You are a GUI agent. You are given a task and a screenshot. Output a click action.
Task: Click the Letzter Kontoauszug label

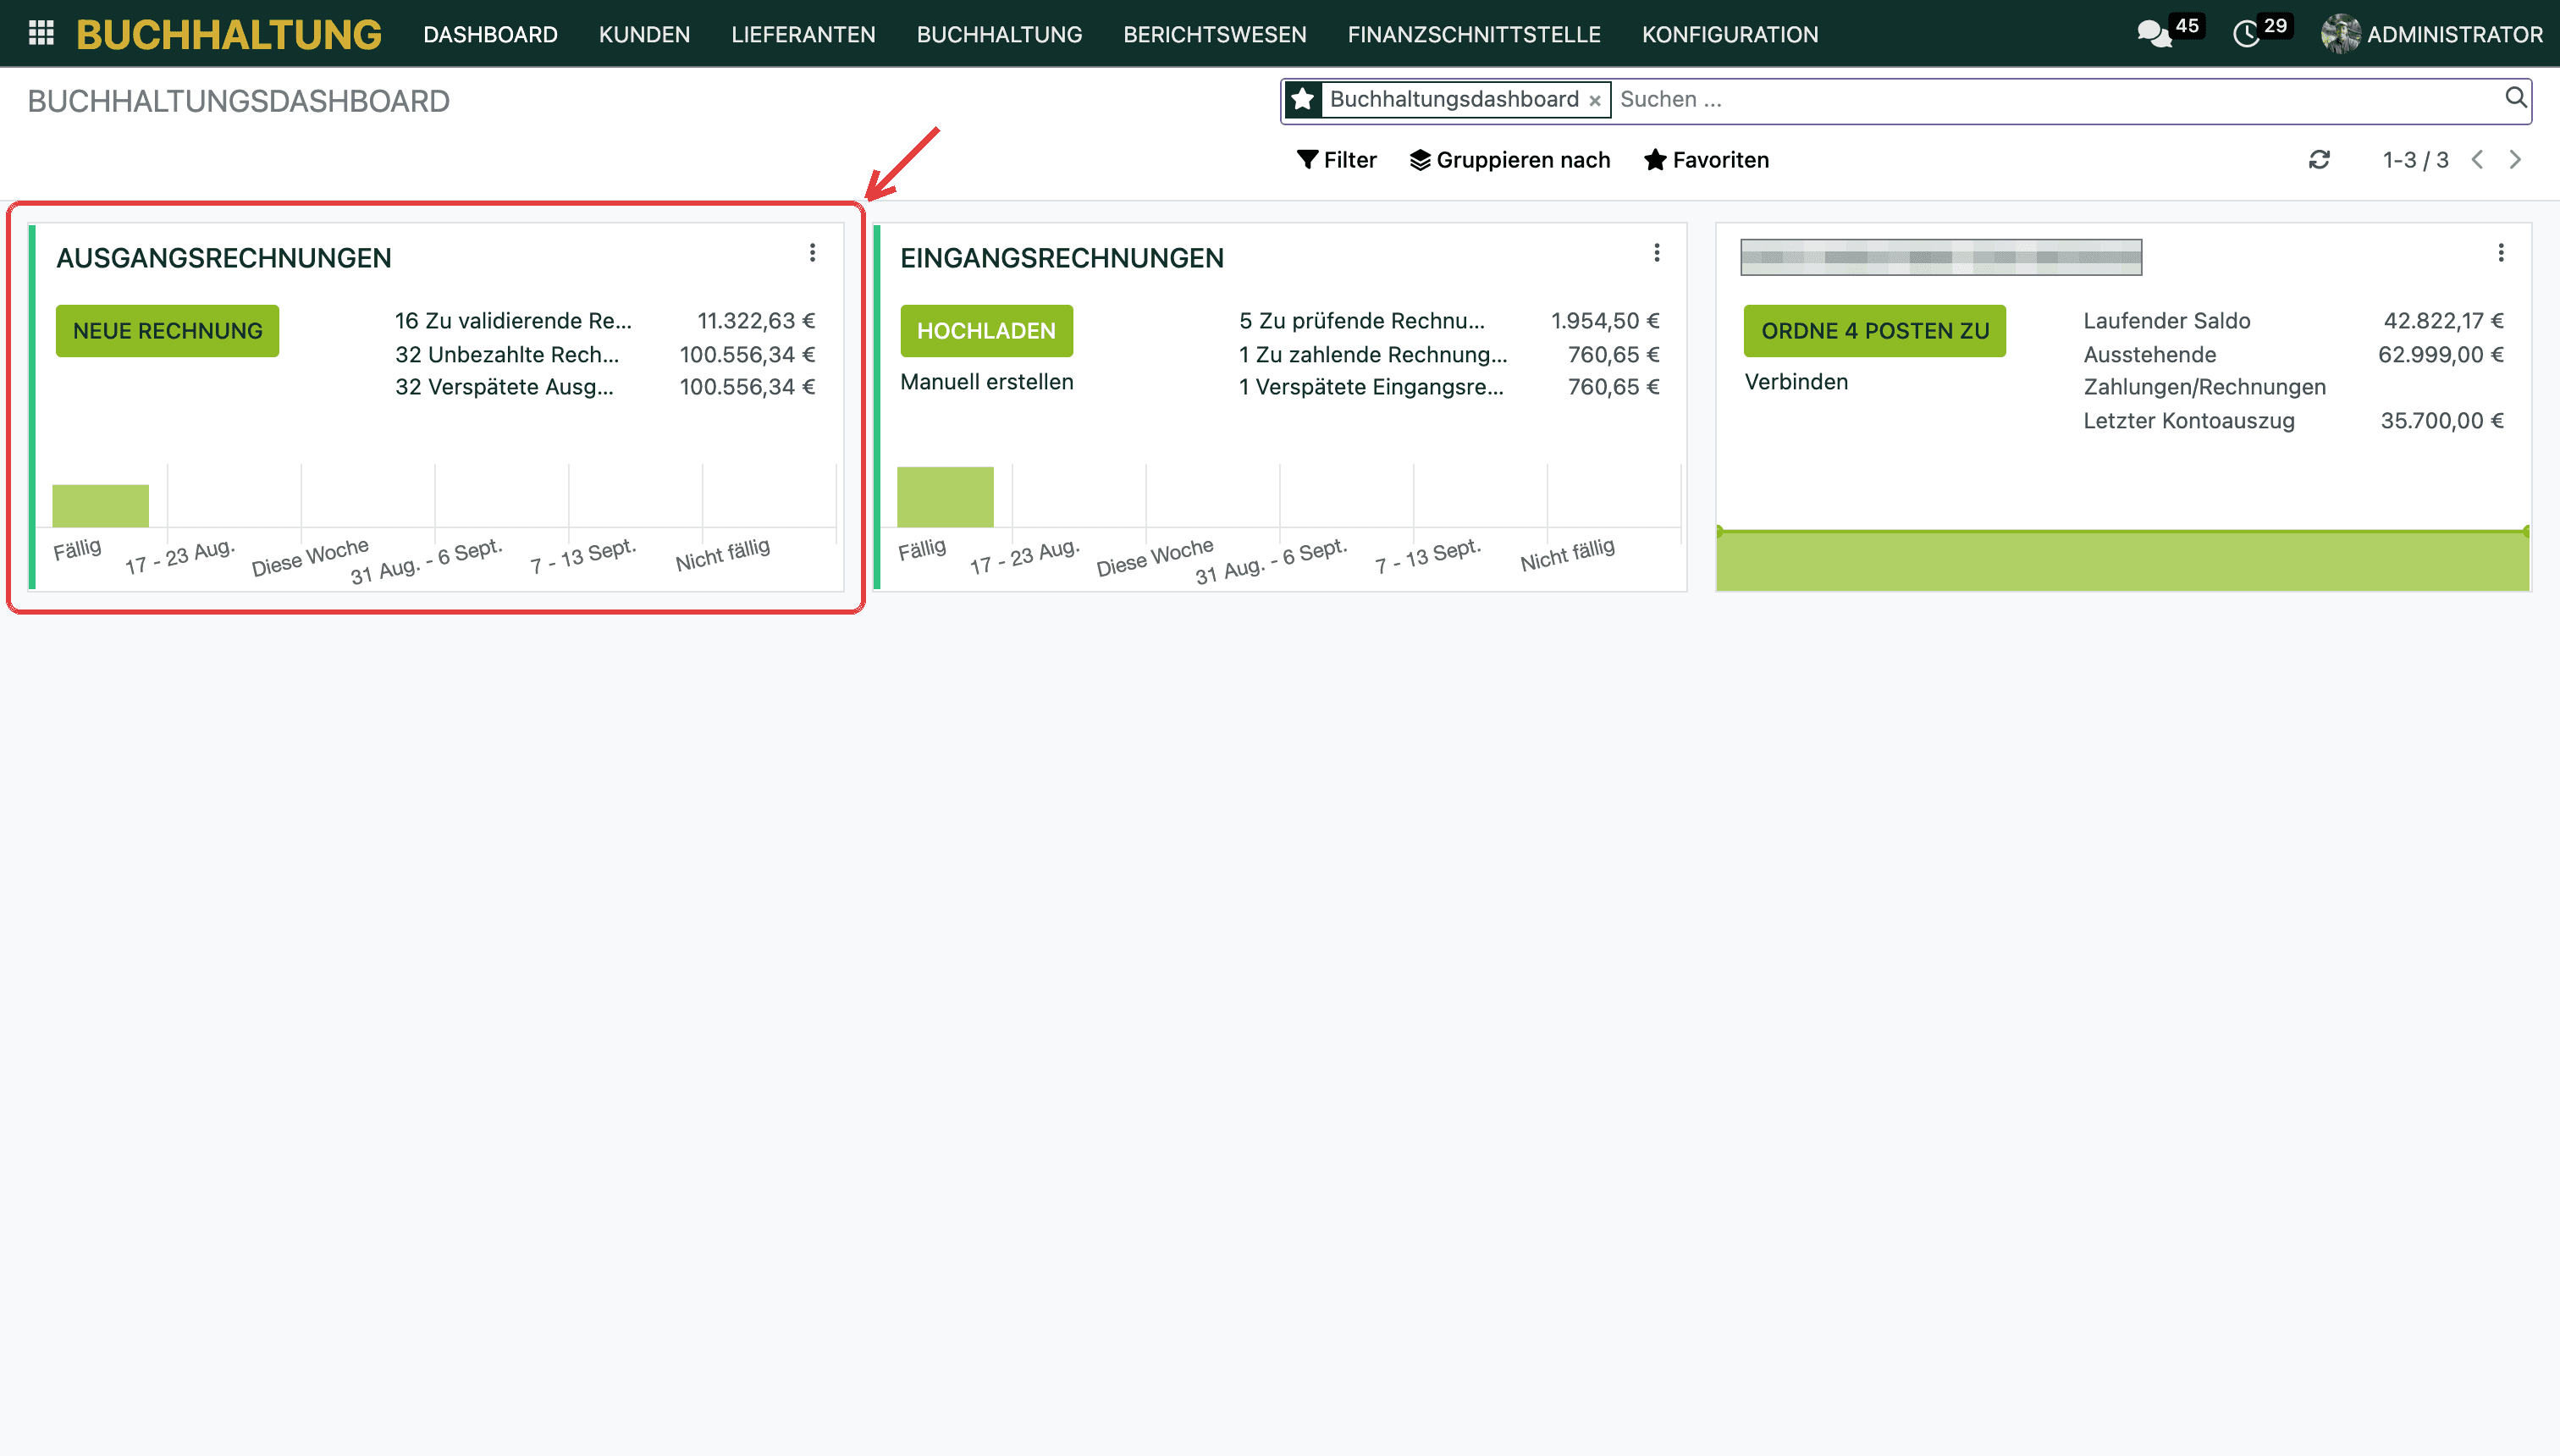(2189, 421)
